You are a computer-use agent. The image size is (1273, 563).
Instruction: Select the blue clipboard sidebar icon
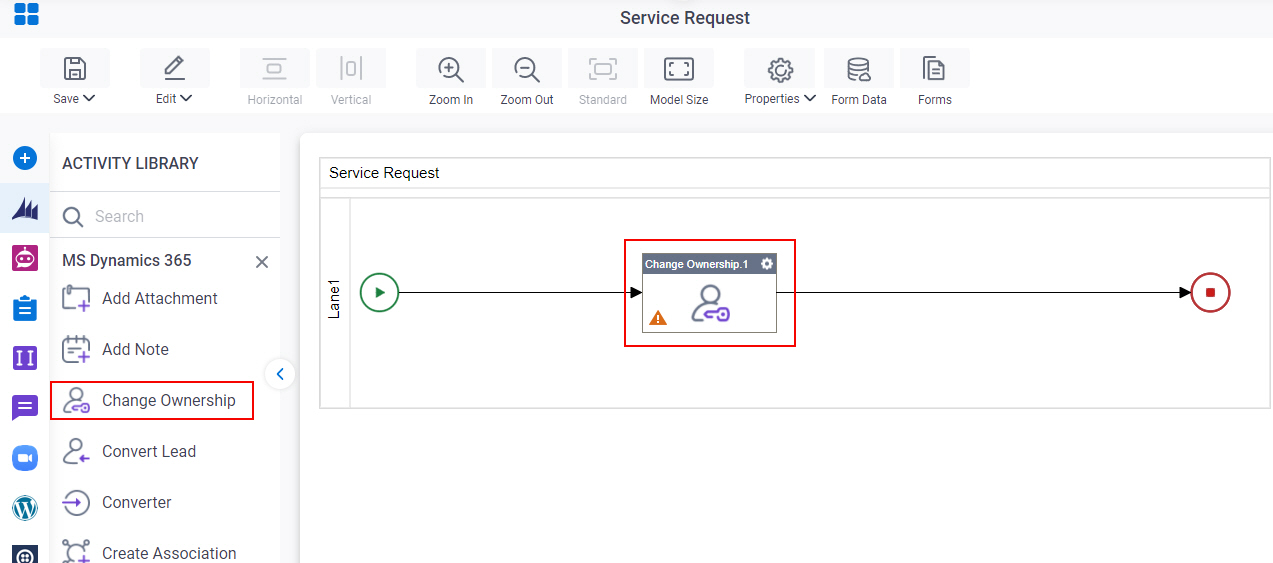click(x=25, y=308)
